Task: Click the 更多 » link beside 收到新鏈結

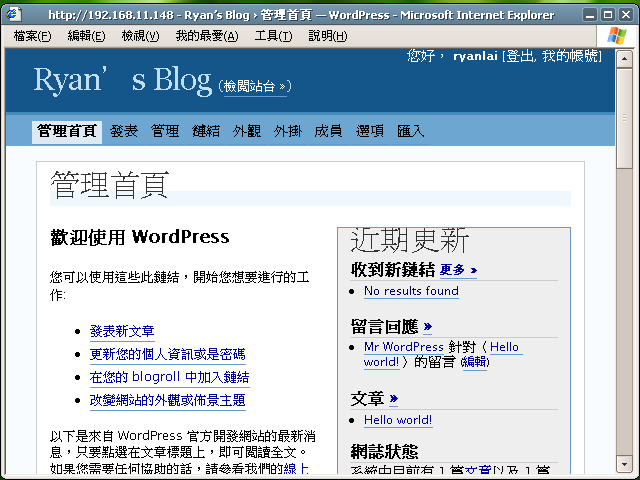Action: pos(458,270)
